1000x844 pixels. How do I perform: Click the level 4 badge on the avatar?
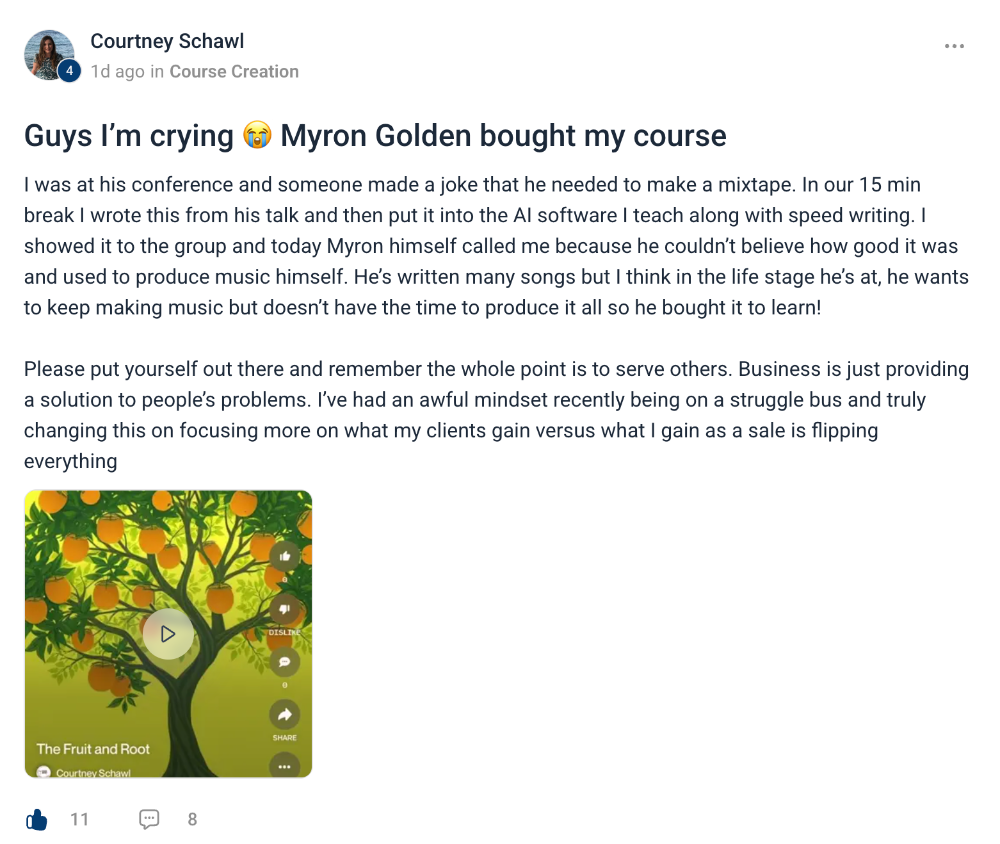pyautogui.click(x=69, y=71)
